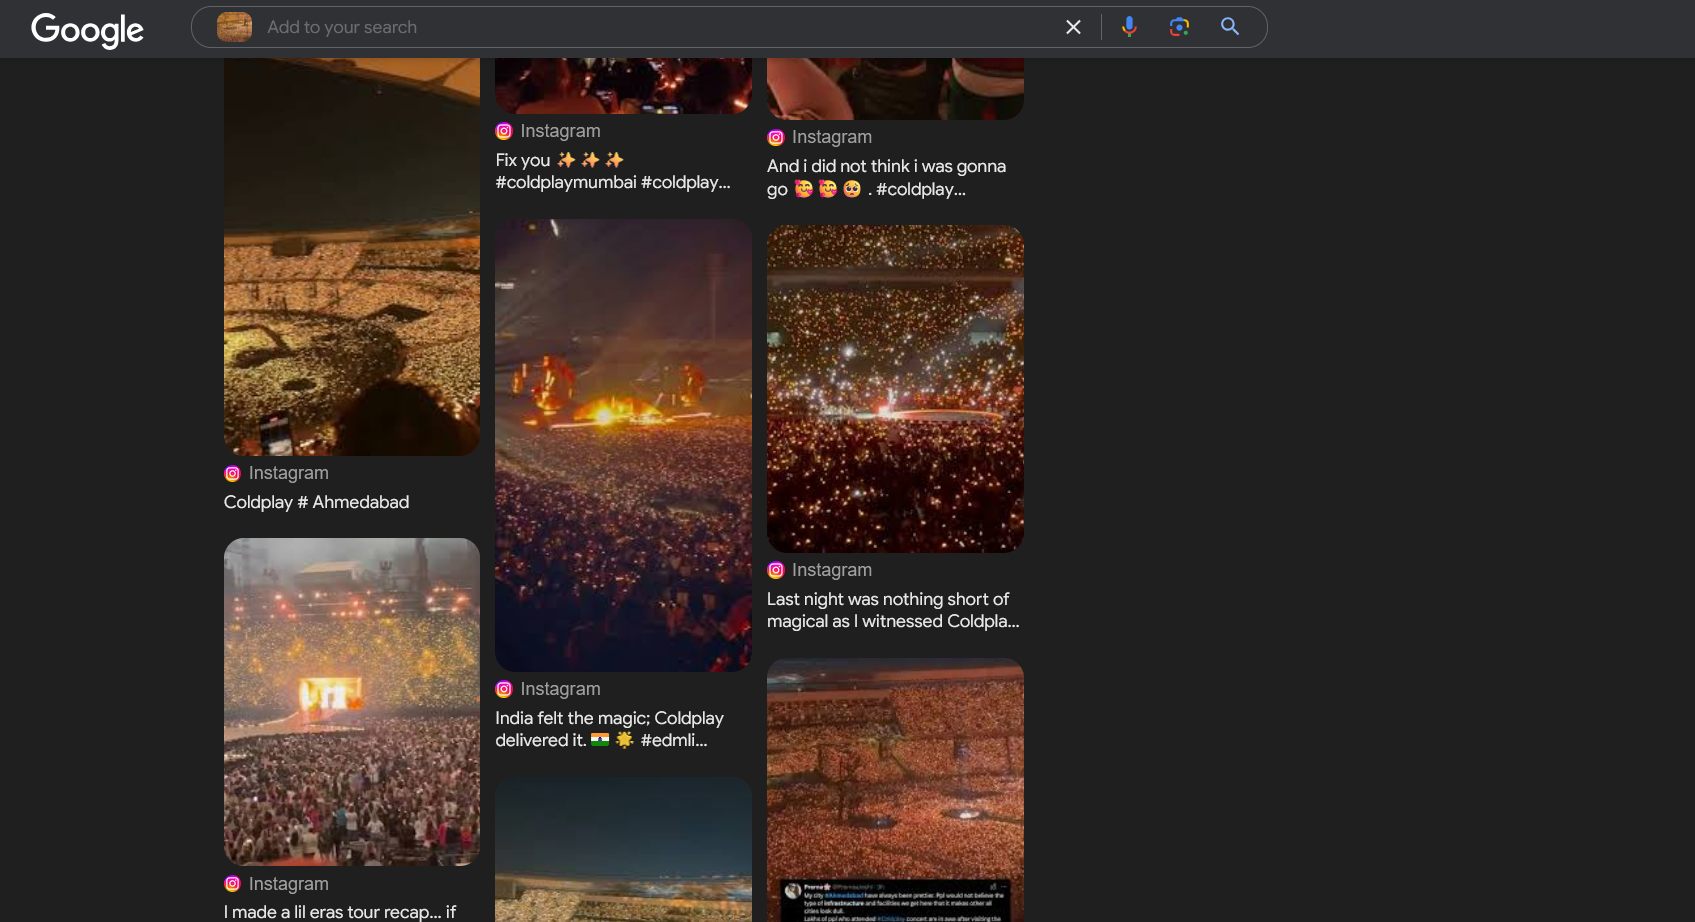Click the Google logo
This screenshot has height=922, width=1695.
click(x=87, y=29)
